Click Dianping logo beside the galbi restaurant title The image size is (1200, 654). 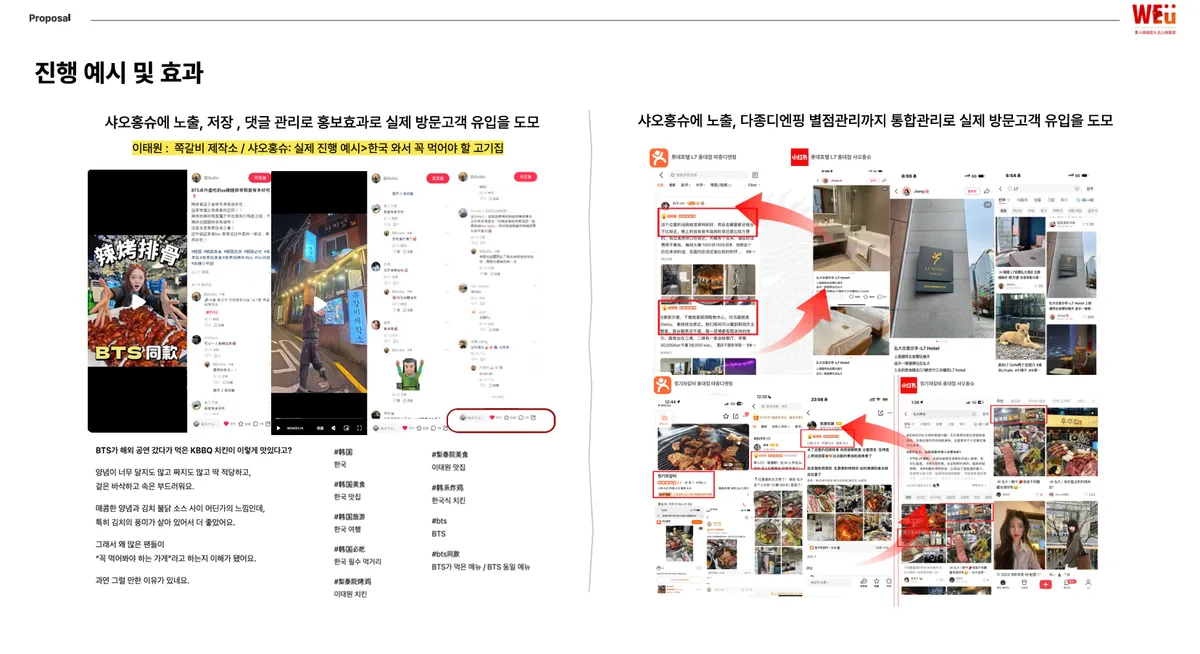click(662, 385)
